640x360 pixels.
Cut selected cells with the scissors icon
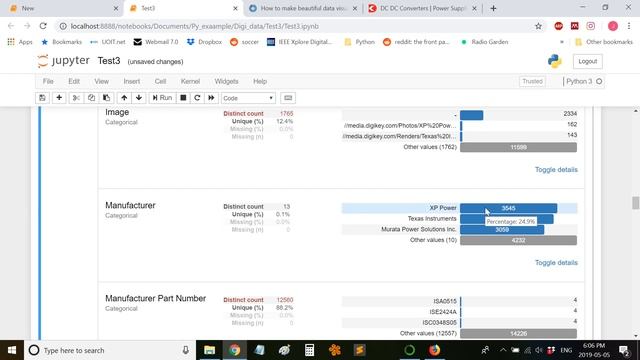[x=76, y=98]
